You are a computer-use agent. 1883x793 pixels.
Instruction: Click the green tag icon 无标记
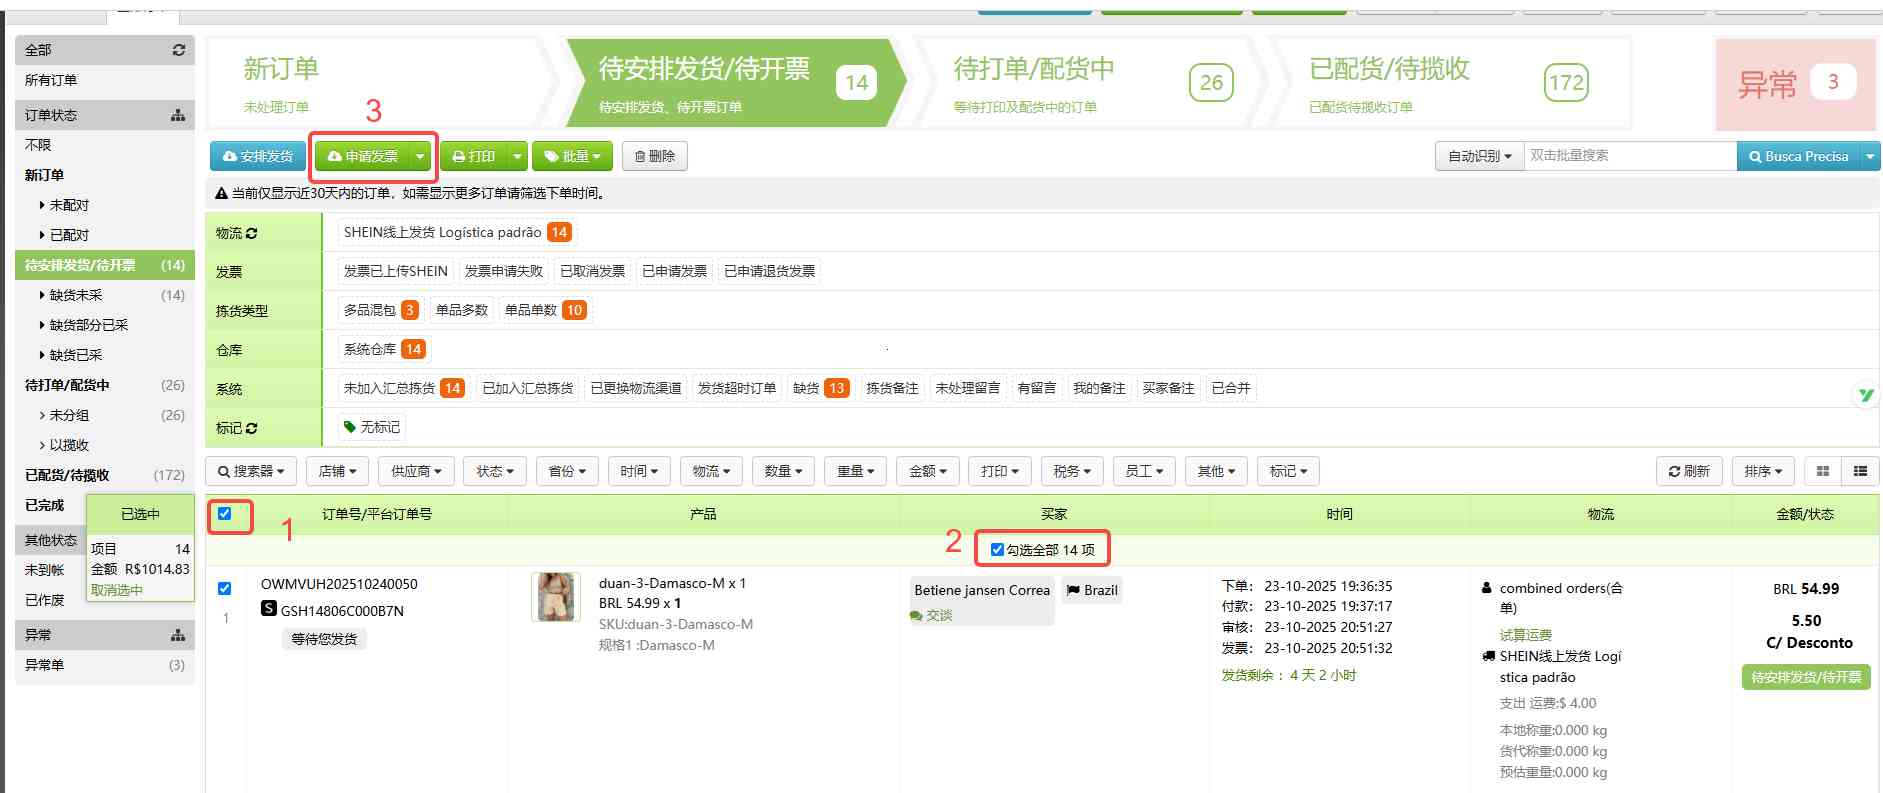pyautogui.click(x=350, y=427)
